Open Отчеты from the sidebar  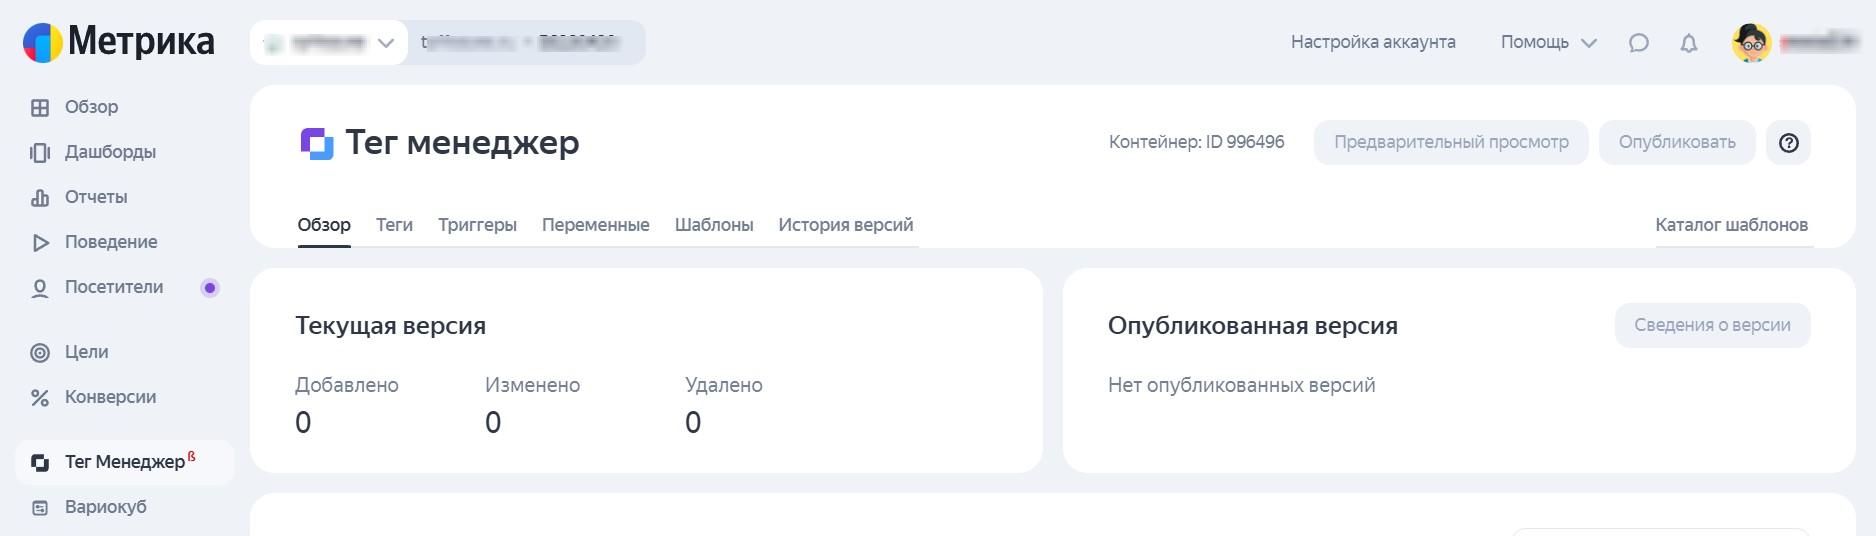pyautogui.click(x=96, y=197)
